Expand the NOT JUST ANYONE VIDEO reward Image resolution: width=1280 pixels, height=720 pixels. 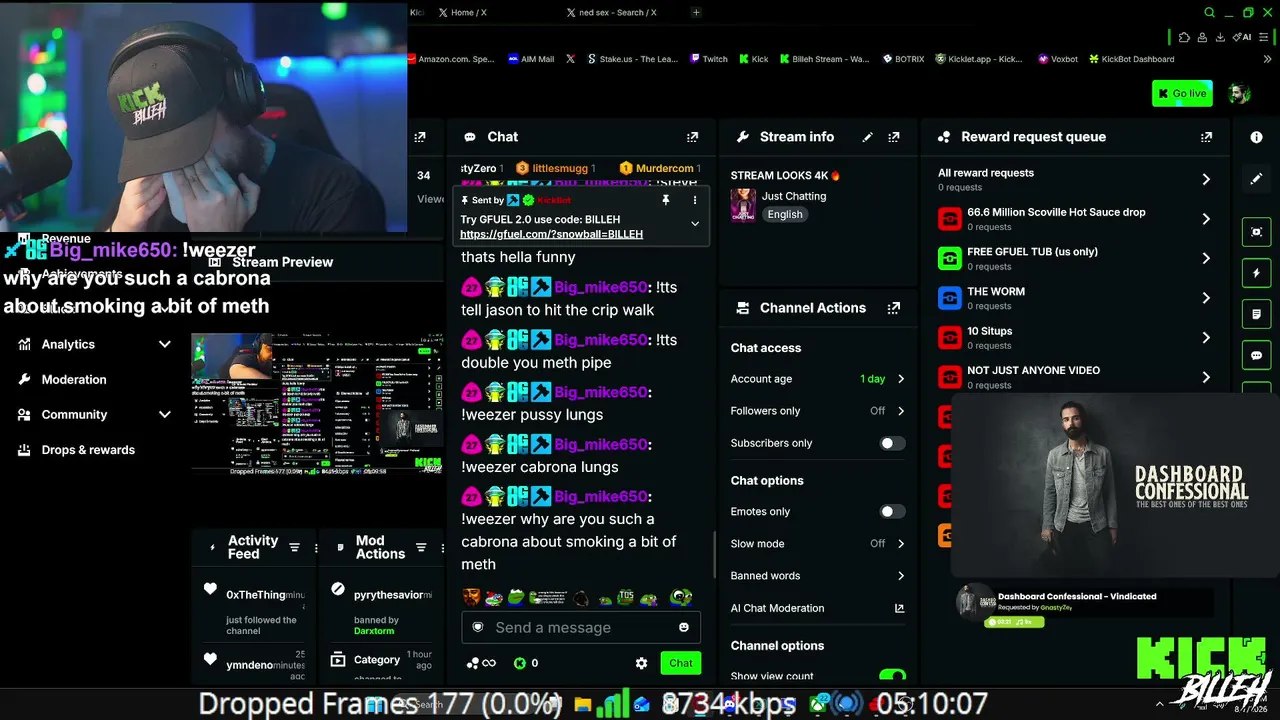[x=1206, y=377]
